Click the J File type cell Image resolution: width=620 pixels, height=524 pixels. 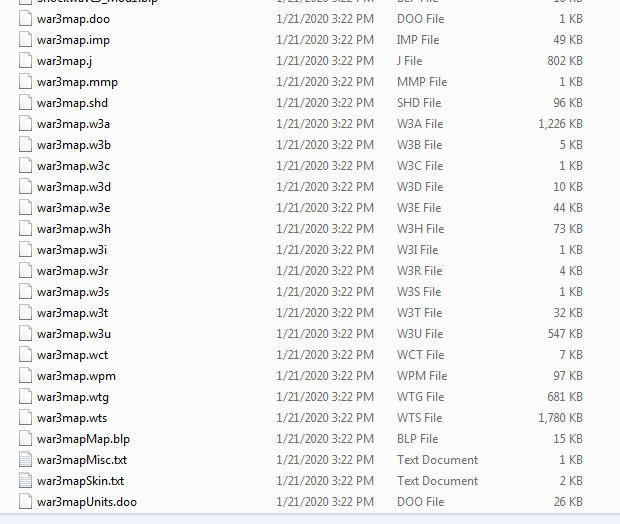tap(409, 61)
